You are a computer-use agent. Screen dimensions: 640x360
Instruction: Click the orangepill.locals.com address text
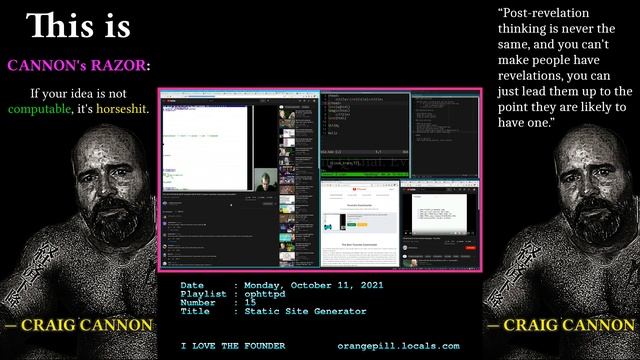coord(398,346)
